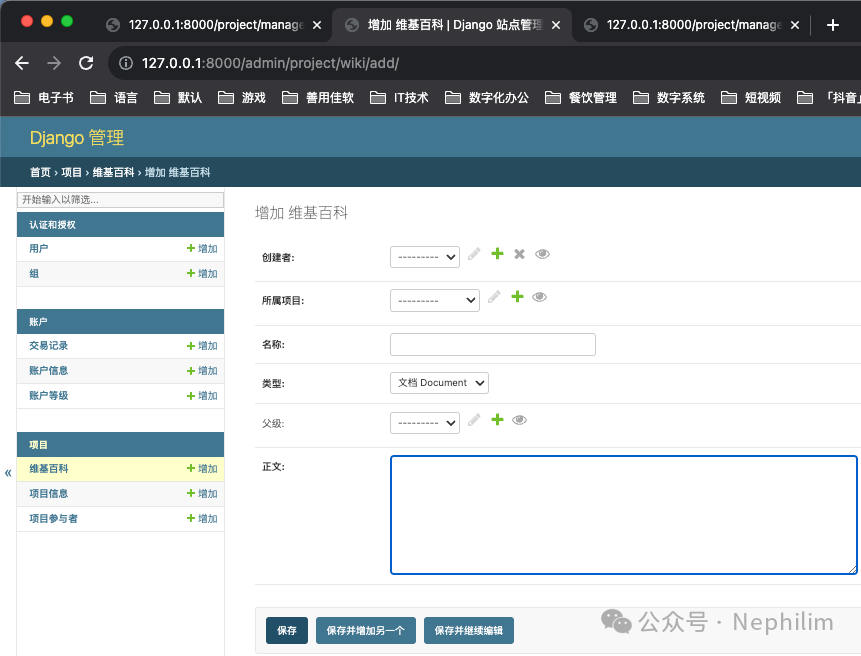Click the pencil icon next to 父级
This screenshot has height=656, width=861.
point(474,419)
